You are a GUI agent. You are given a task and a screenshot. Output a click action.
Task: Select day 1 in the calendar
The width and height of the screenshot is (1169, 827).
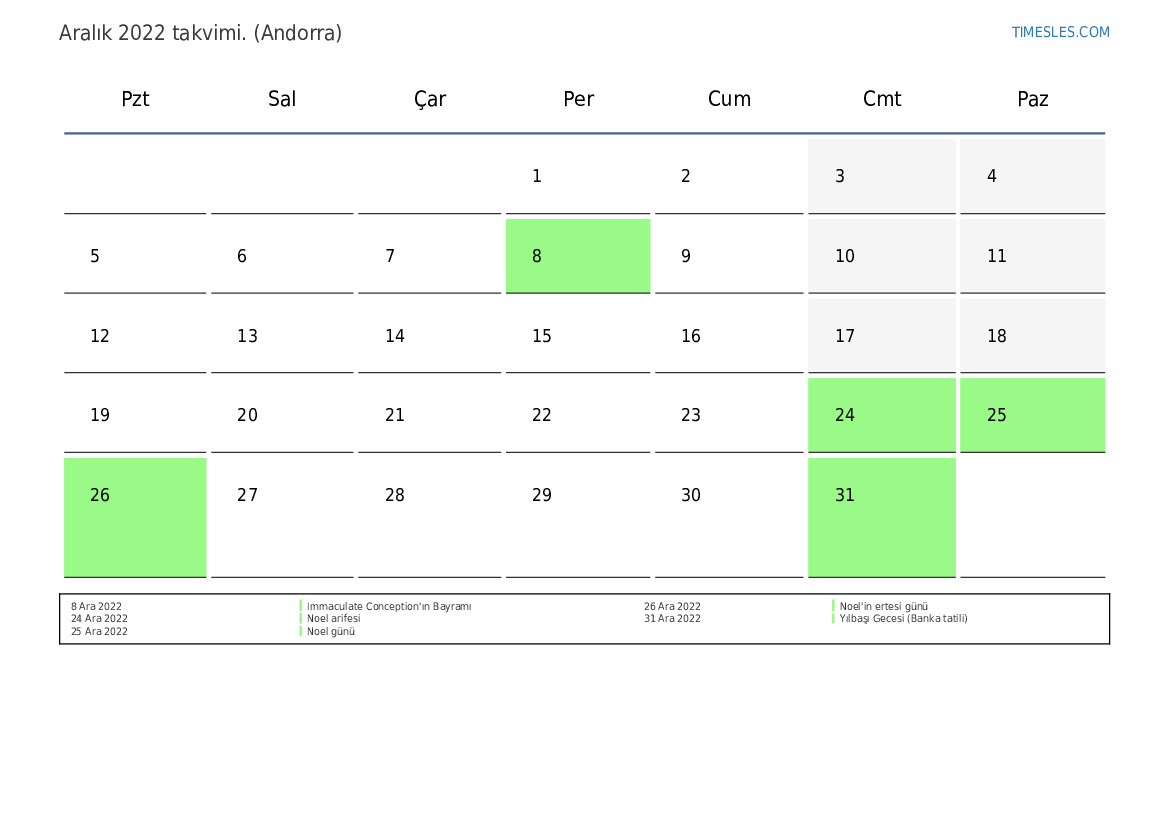tap(578, 176)
